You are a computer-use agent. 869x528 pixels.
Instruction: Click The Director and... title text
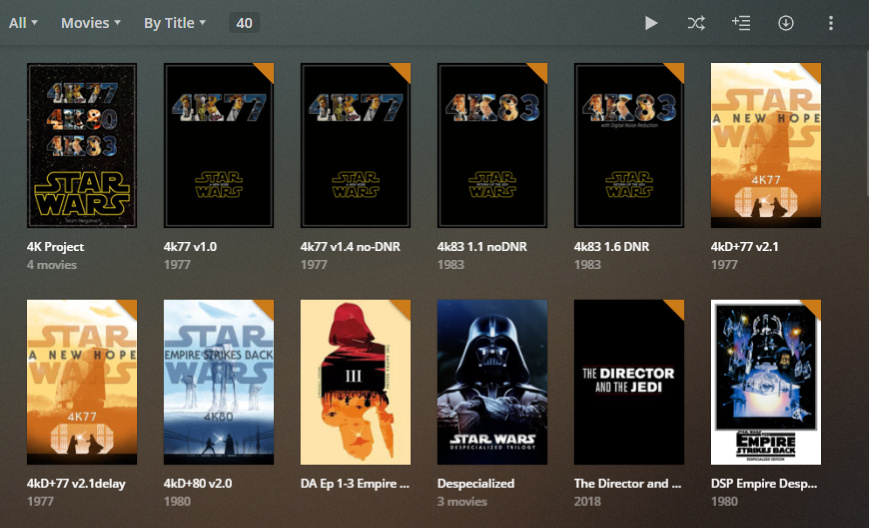[x=628, y=484]
